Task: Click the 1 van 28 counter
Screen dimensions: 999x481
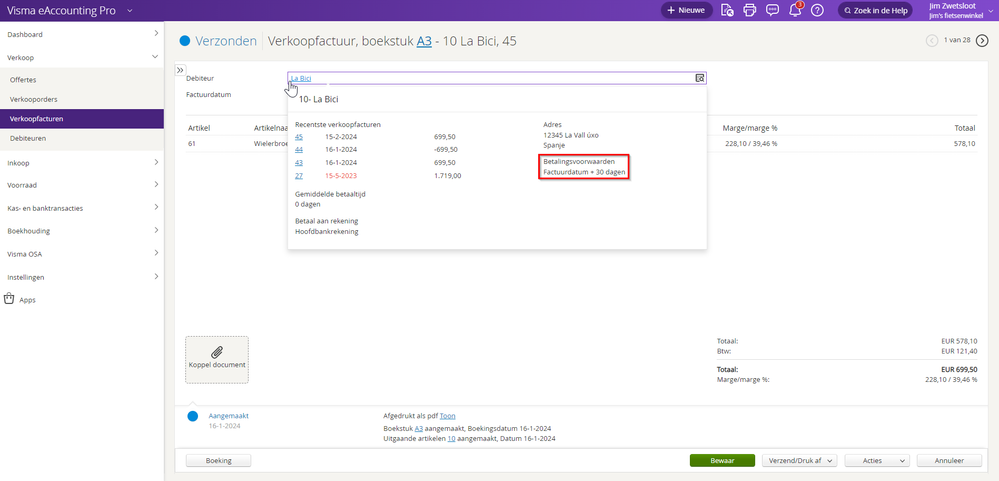Action: coord(957,41)
